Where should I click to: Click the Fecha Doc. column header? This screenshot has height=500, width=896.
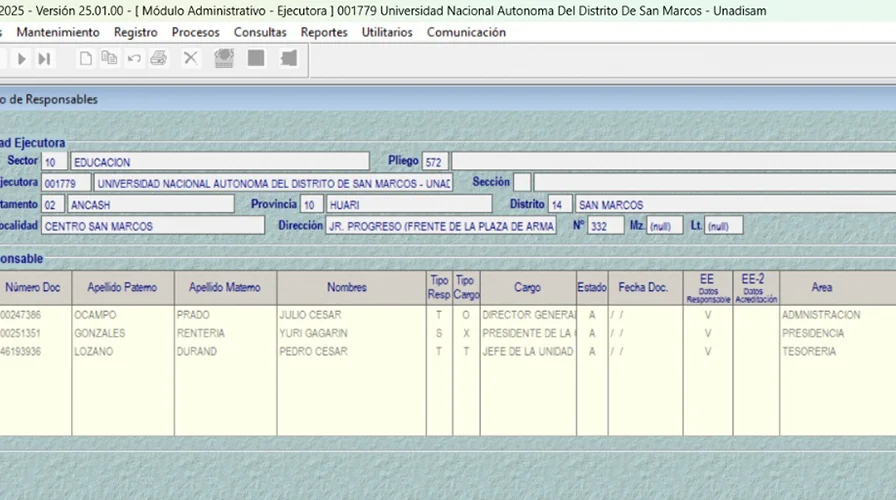tap(645, 287)
